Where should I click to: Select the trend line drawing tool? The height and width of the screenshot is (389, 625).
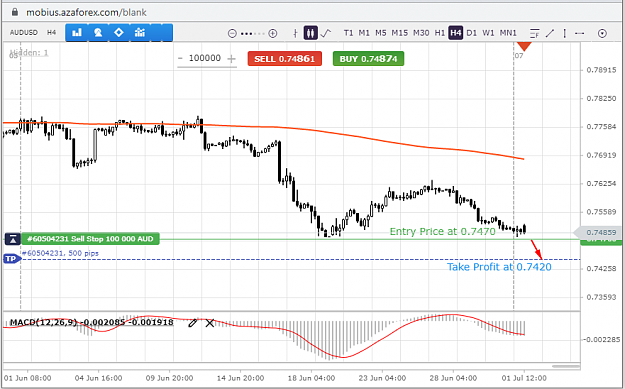pos(550,33)
